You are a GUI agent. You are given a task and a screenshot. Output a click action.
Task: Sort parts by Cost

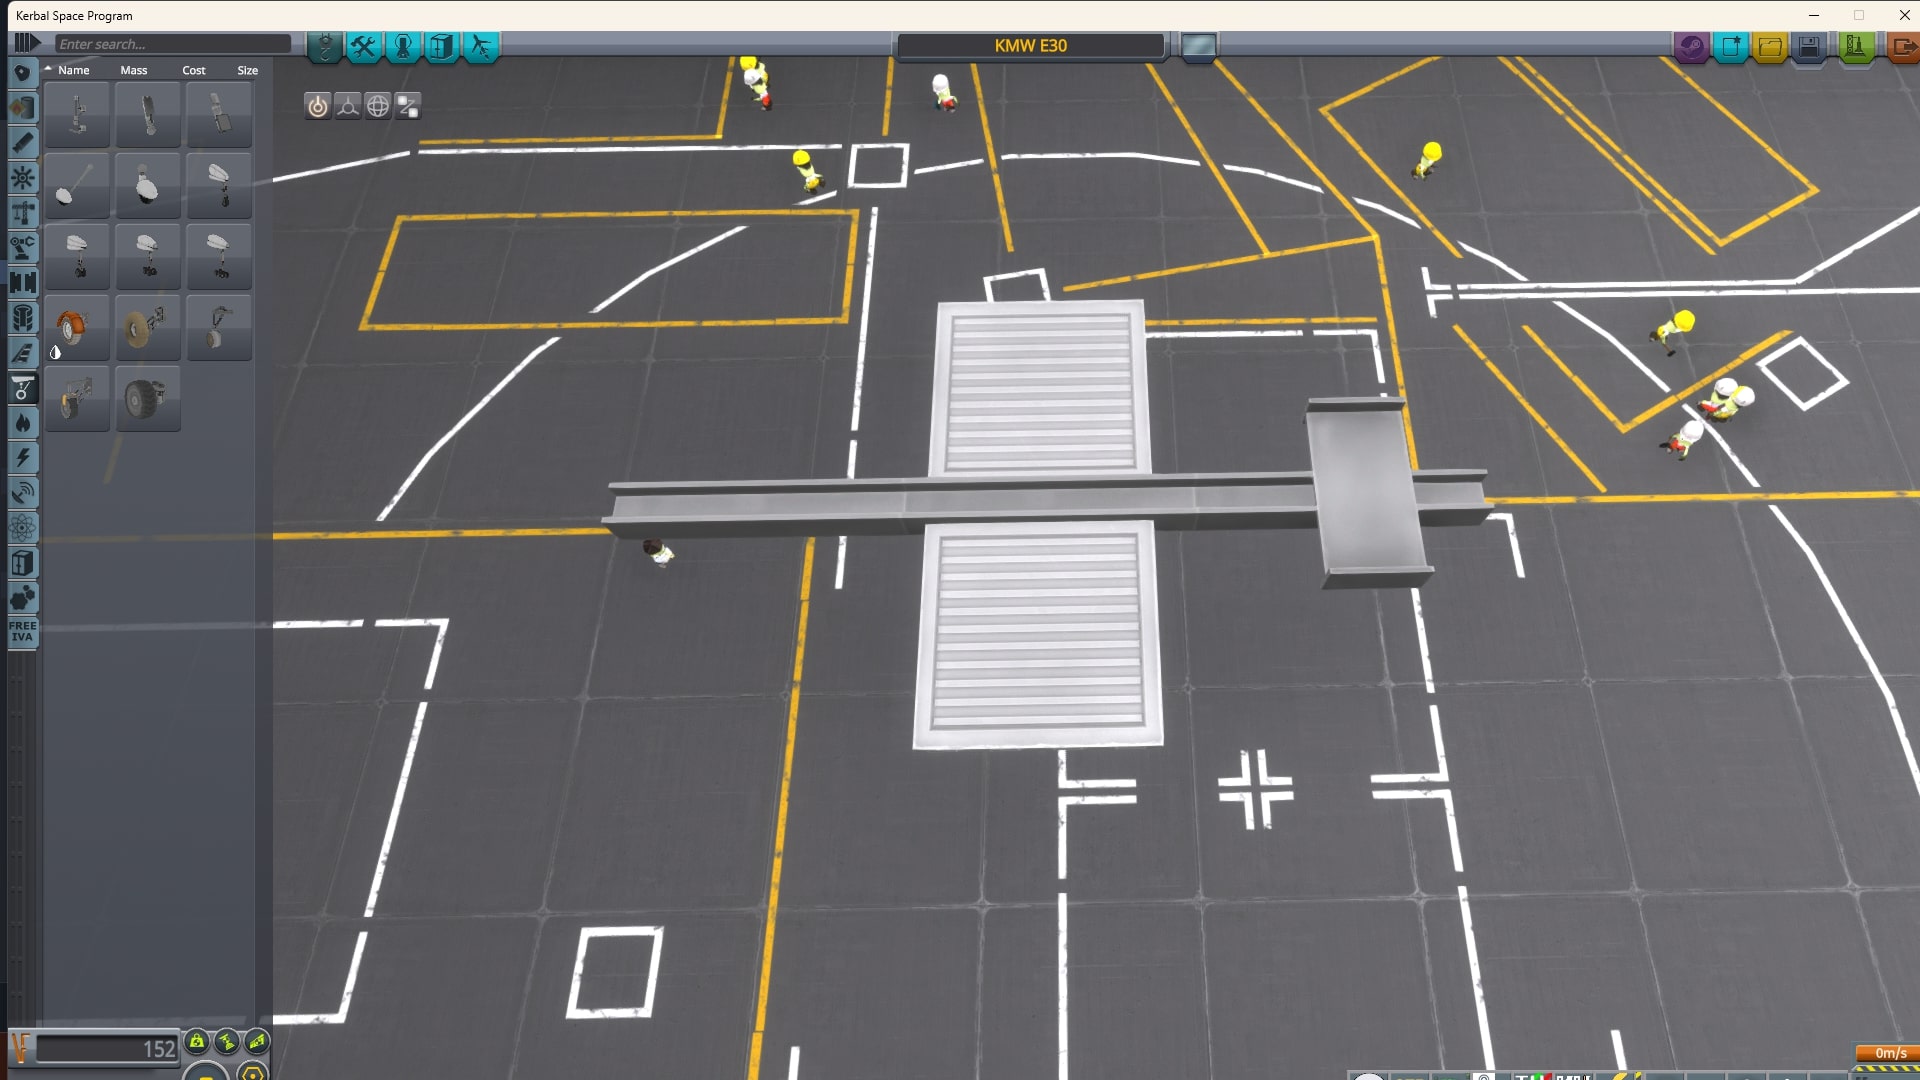(194, 70)
